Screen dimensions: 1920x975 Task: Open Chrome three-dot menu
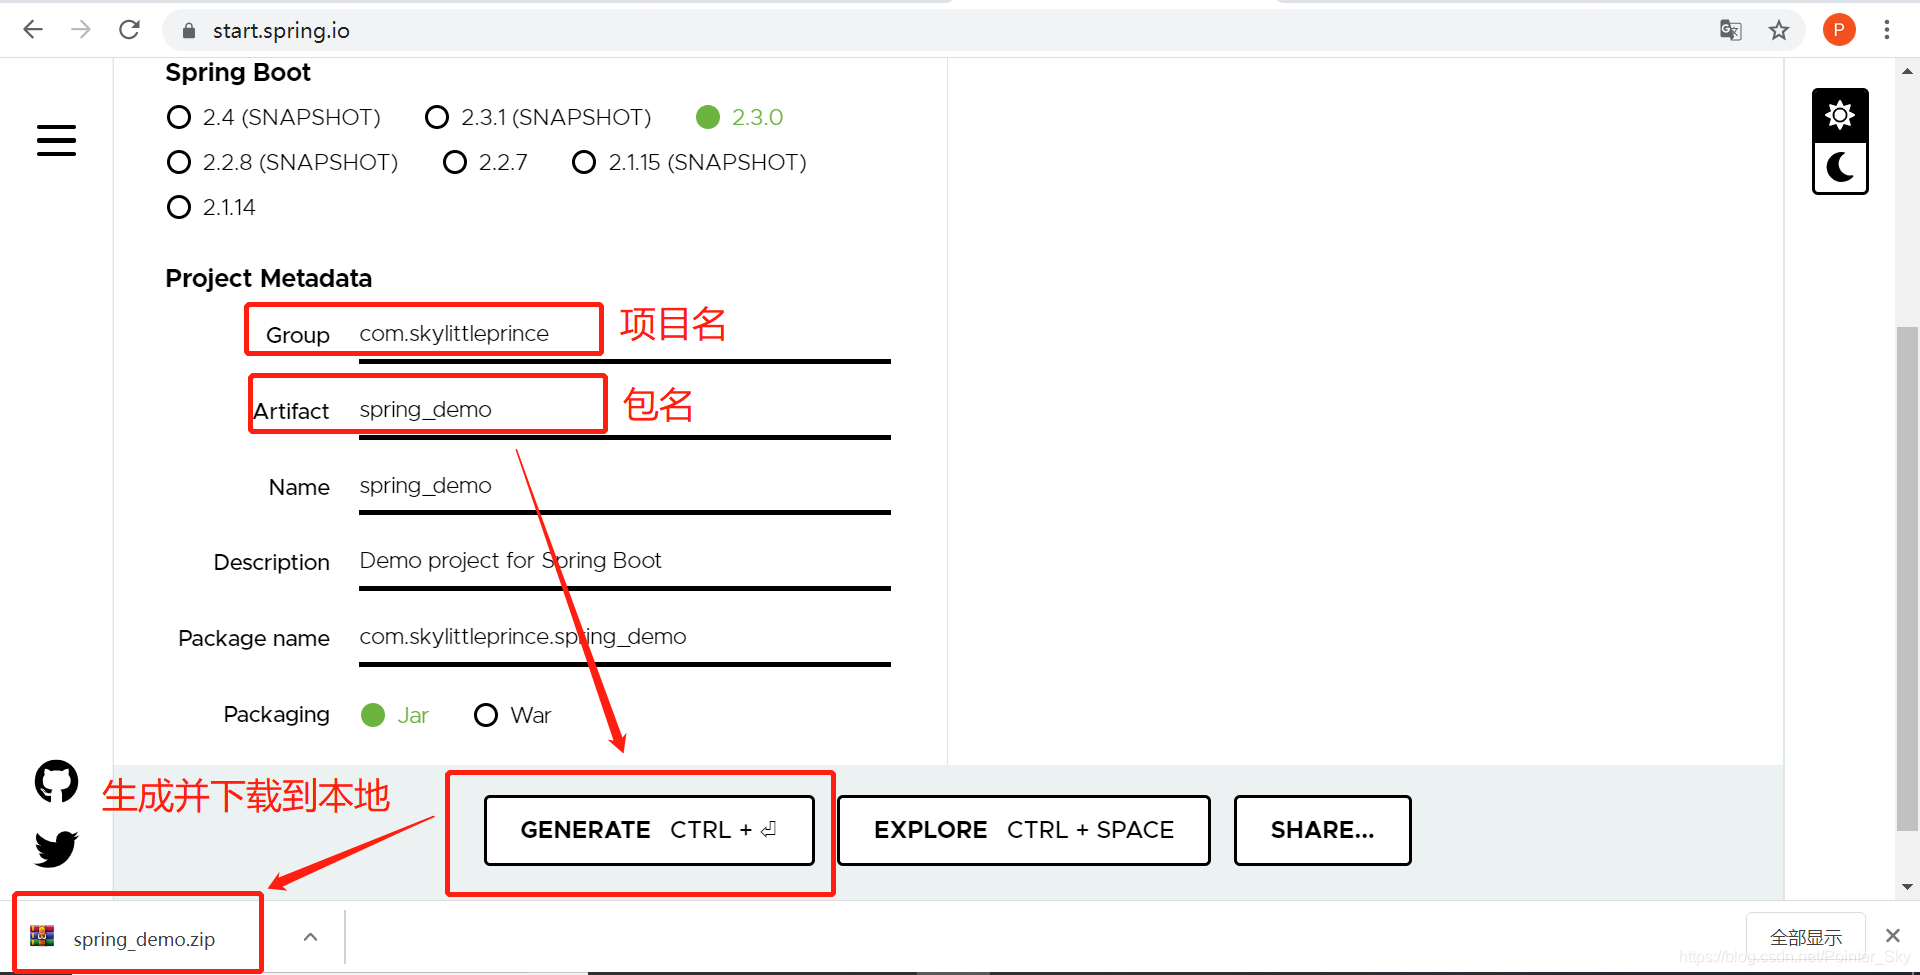[1887, 30]
